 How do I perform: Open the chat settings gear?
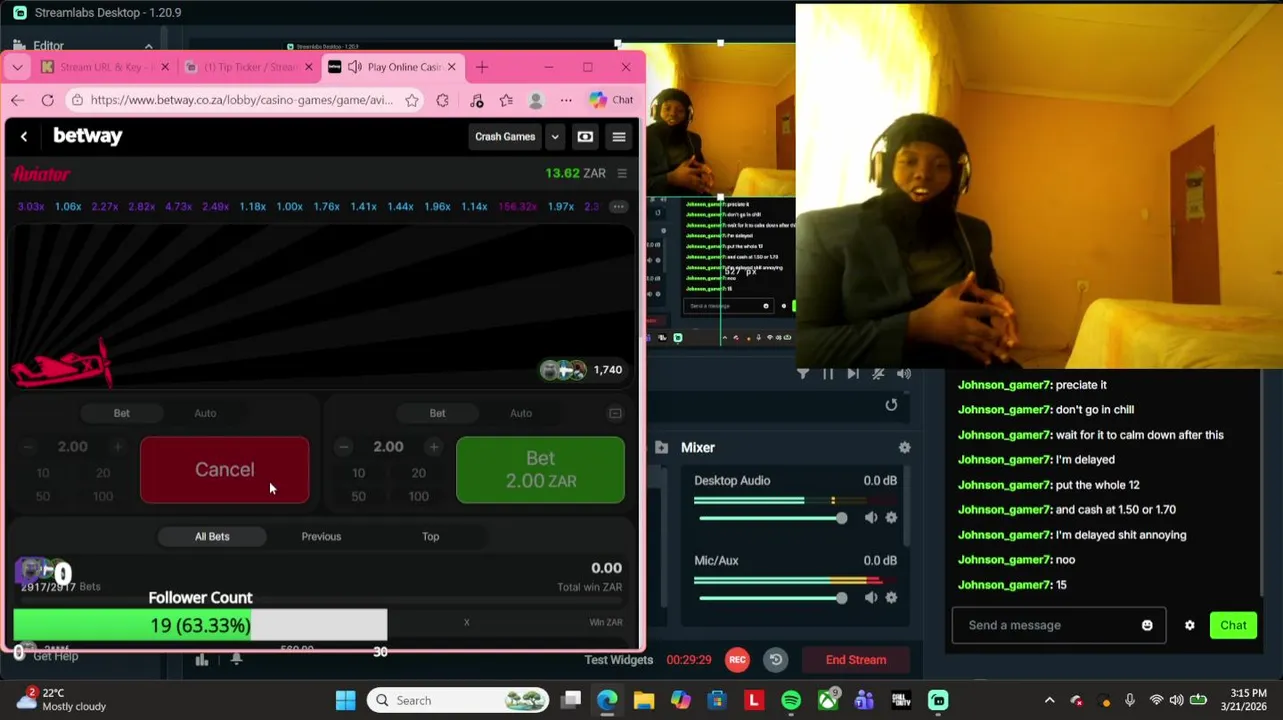(1189, 626)
